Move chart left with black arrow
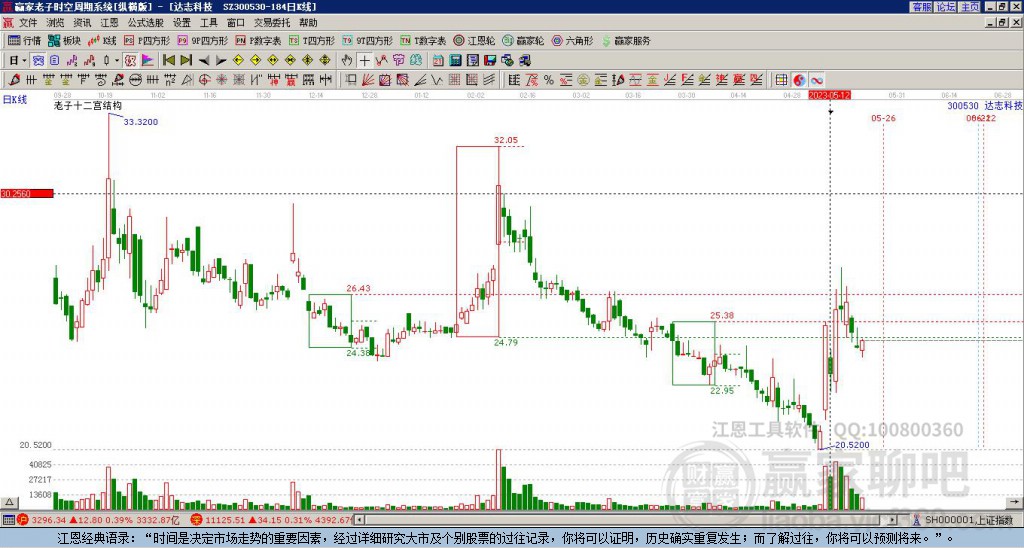 (x=204, y=61)
